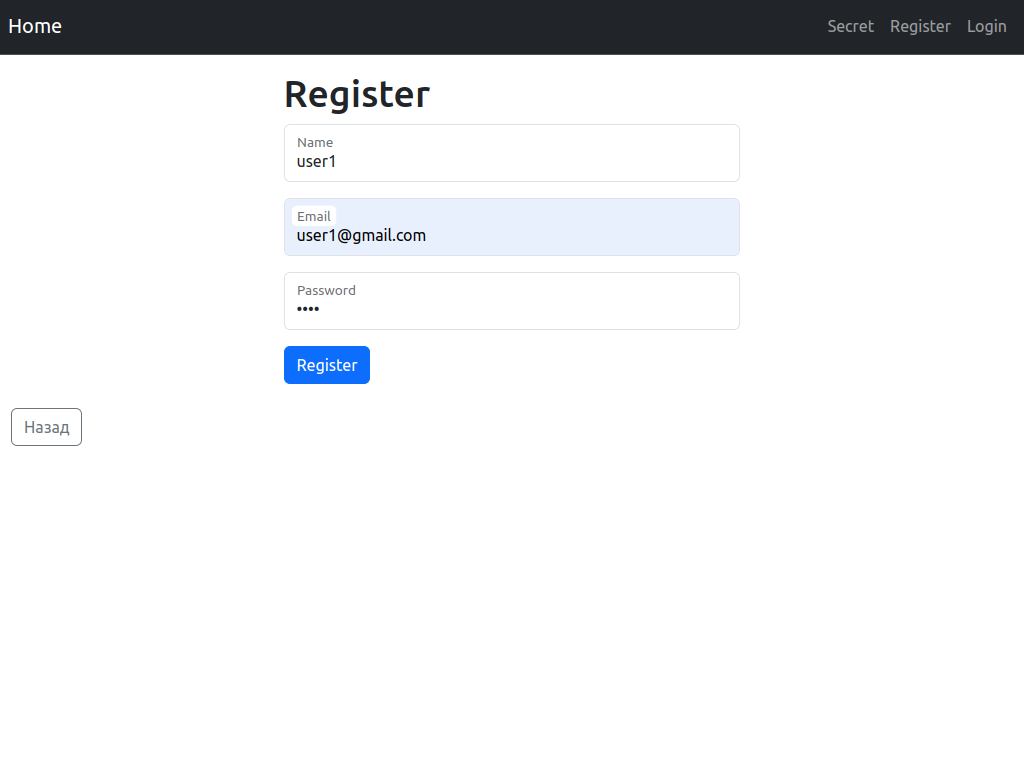Click the Home brand link in navbar
The height and width of the screenshot is (768, 1024).
35,26
